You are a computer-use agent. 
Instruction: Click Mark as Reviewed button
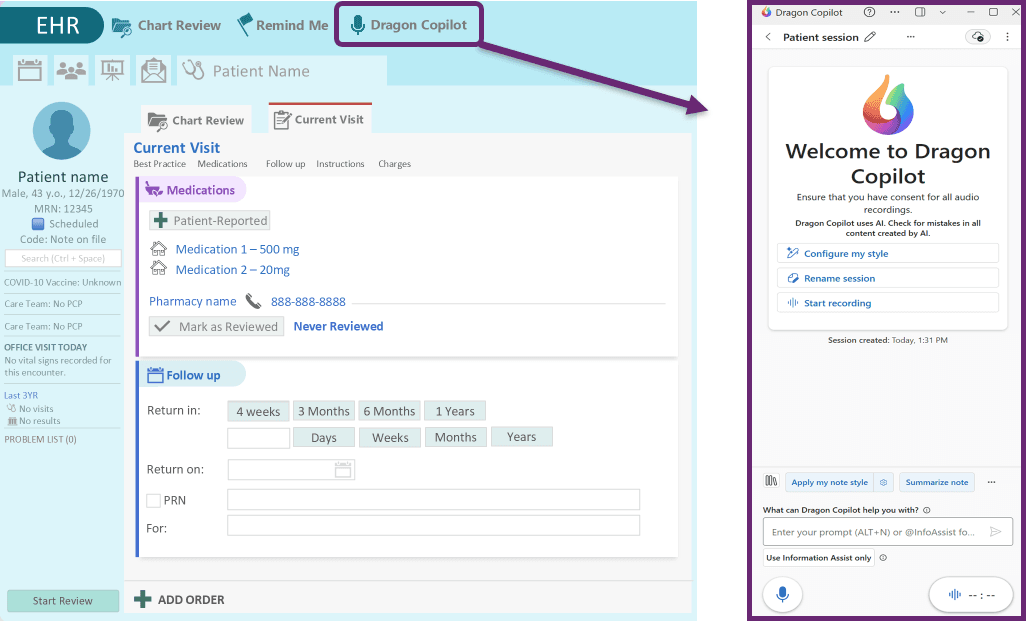pos(217,326)
